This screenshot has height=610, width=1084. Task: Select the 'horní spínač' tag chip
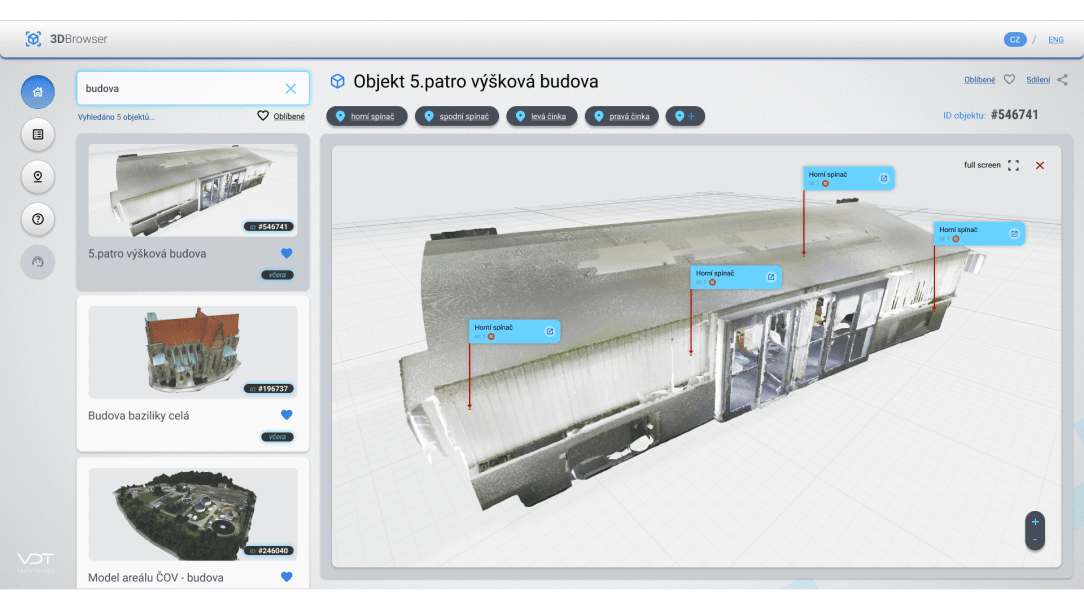[x=366, y=116]
